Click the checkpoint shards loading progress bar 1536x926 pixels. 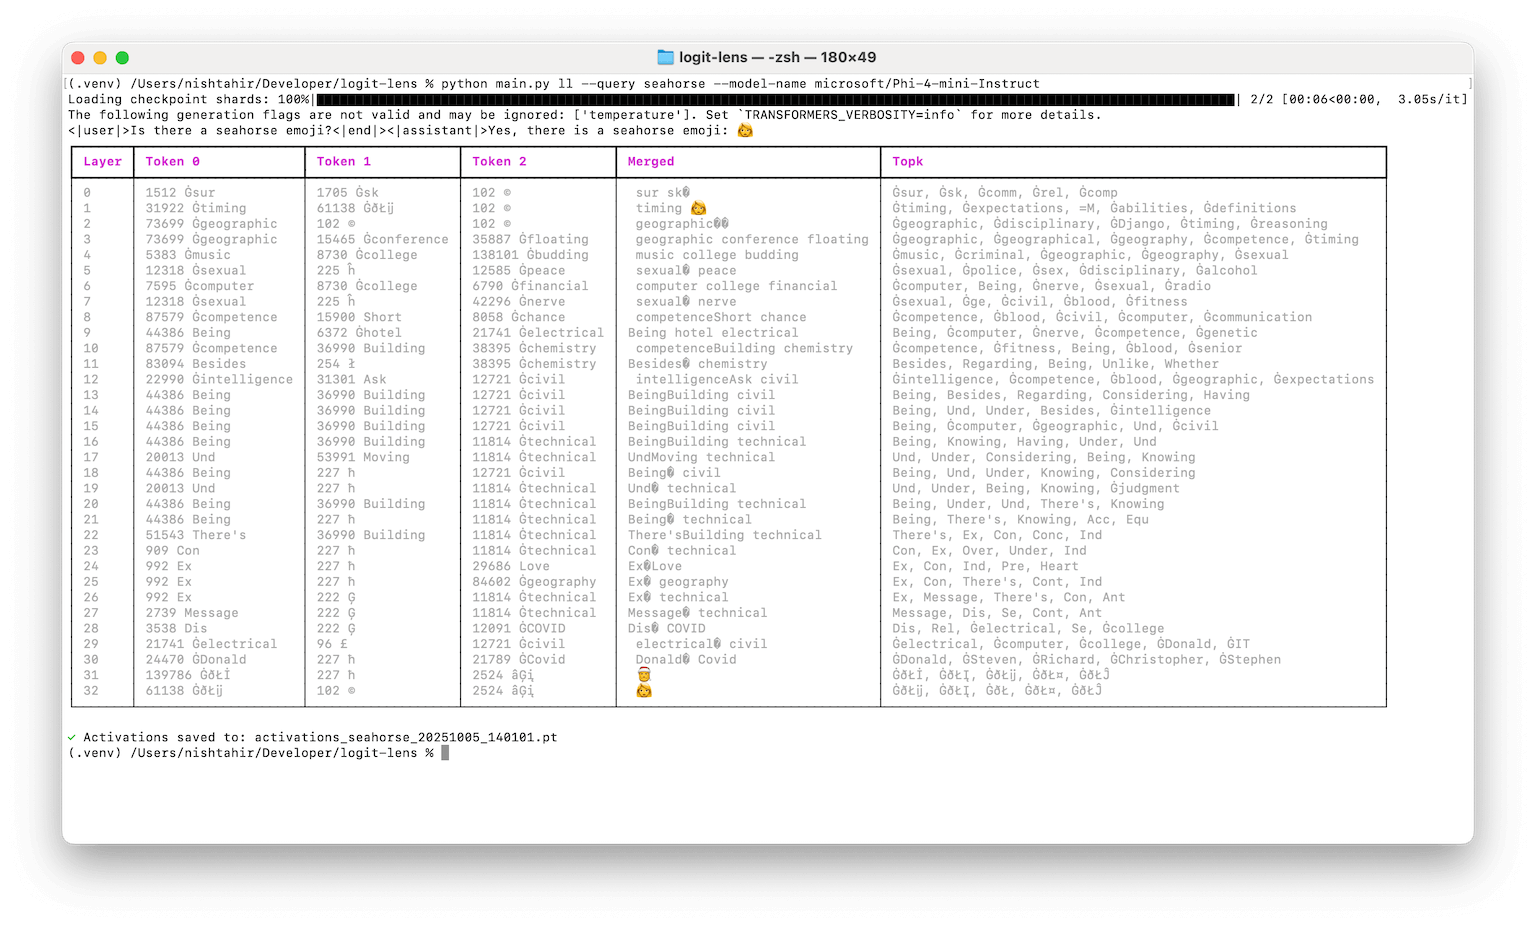(x=775, y=100)
